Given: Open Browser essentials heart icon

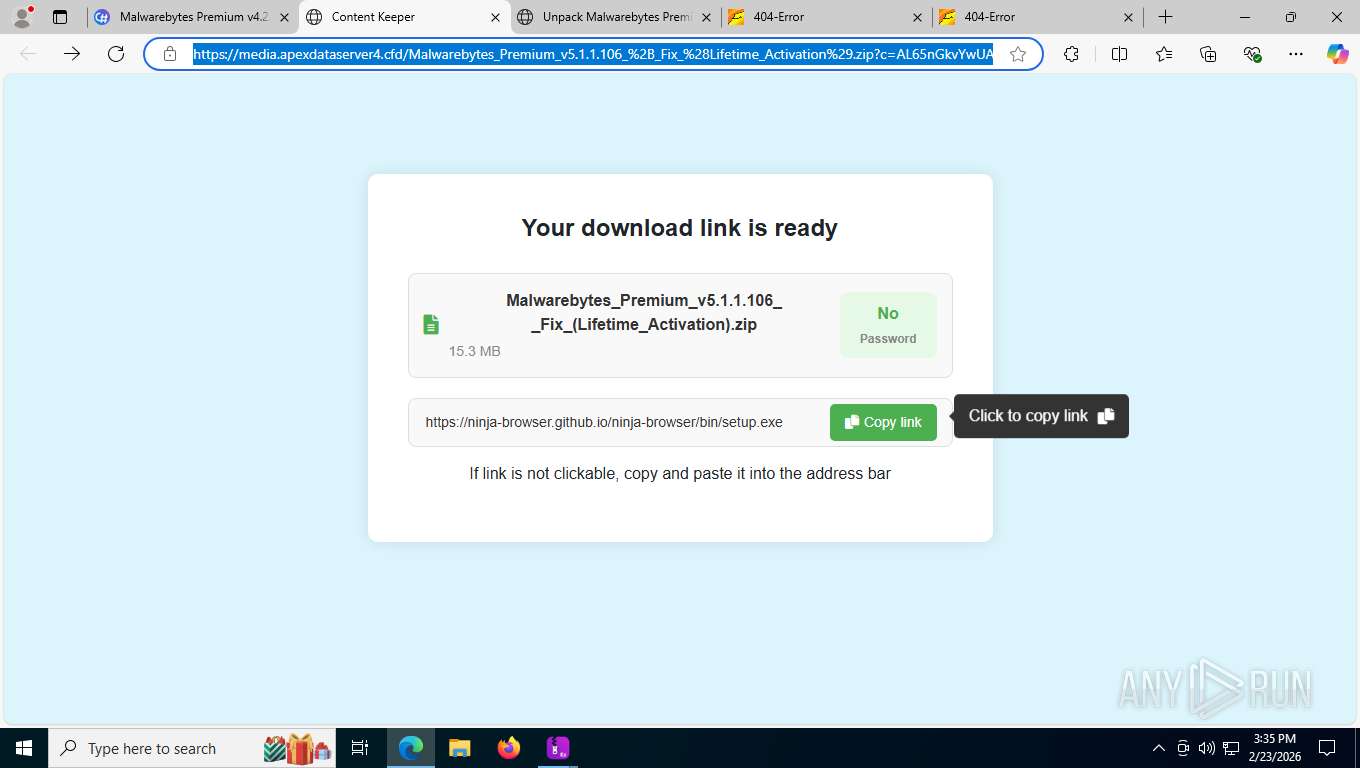Looking at the screenshot, I should (1252, 54).
